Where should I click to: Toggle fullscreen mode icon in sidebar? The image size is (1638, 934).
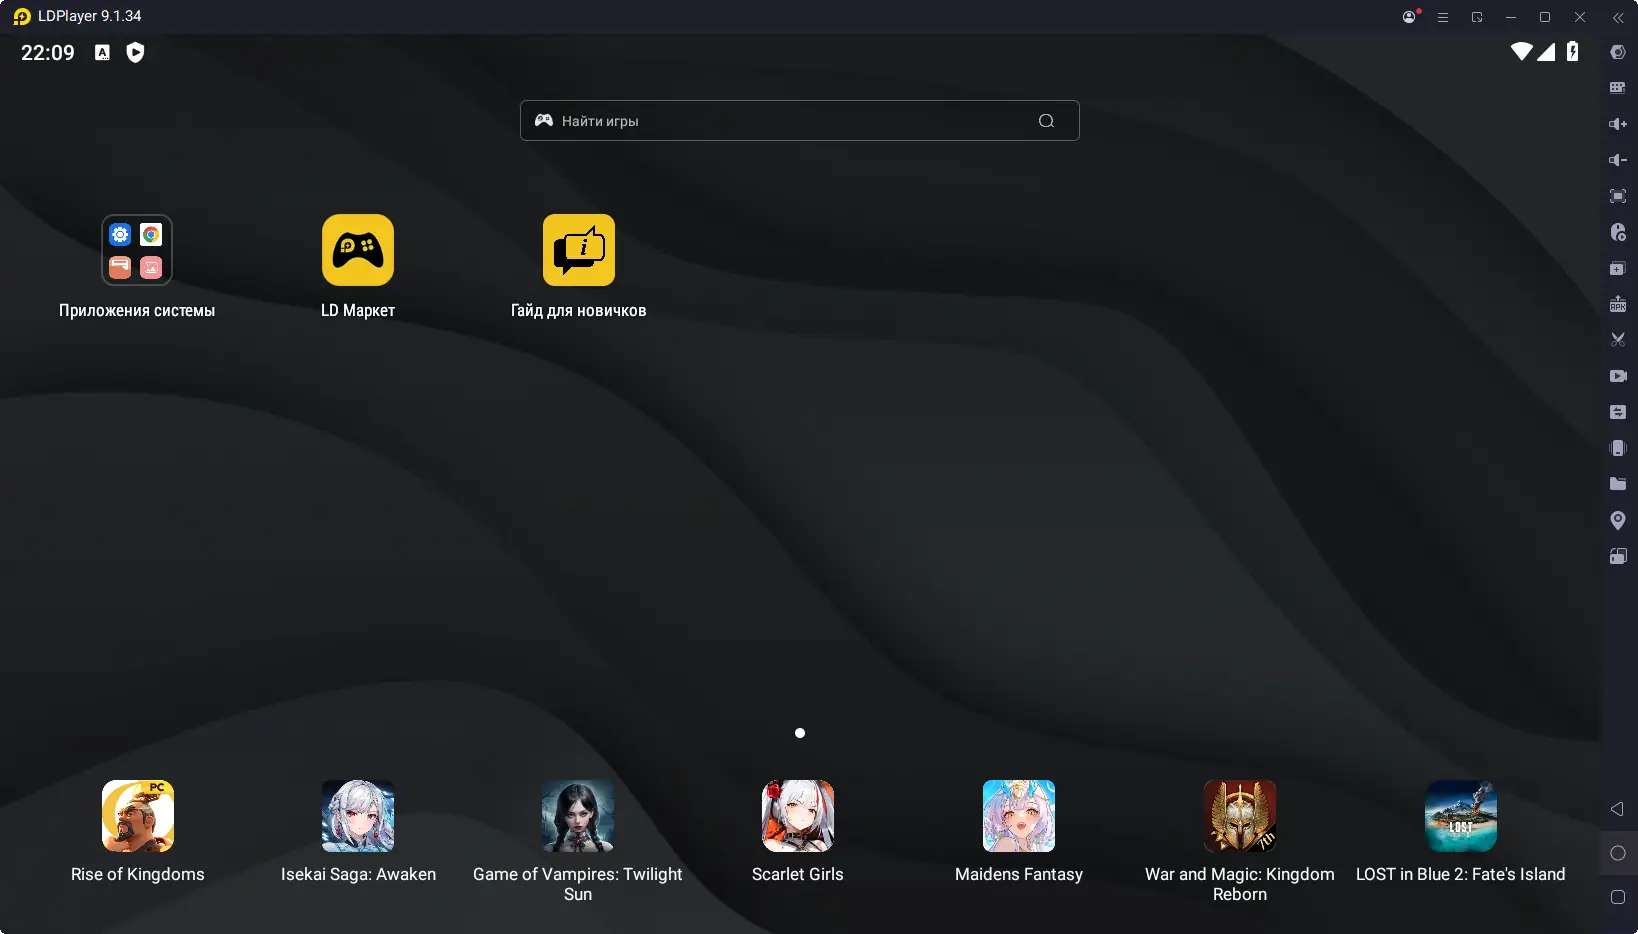[x=1617, y=196]
